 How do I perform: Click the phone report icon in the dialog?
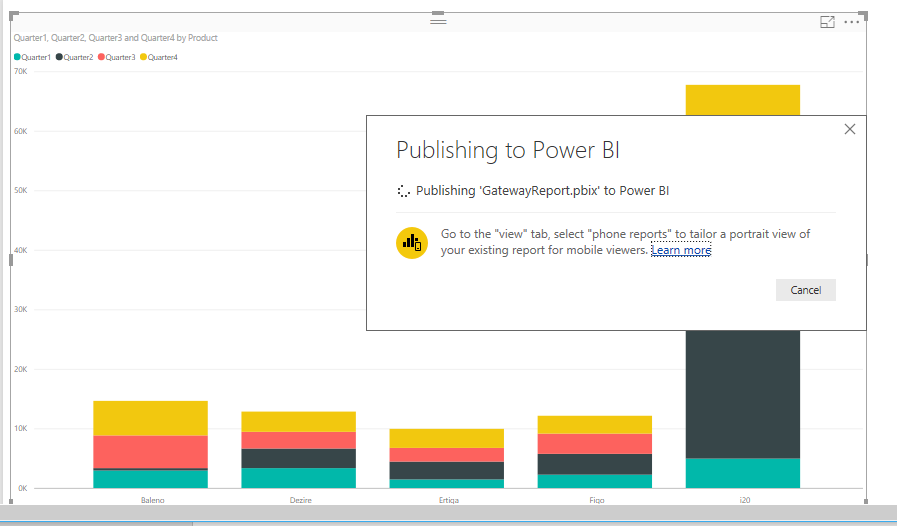[412, 243]
